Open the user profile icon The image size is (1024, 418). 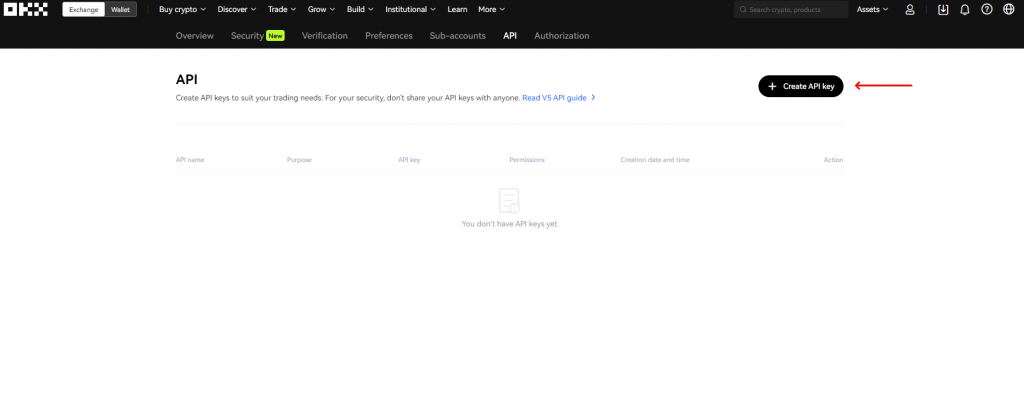coord(910,10)
